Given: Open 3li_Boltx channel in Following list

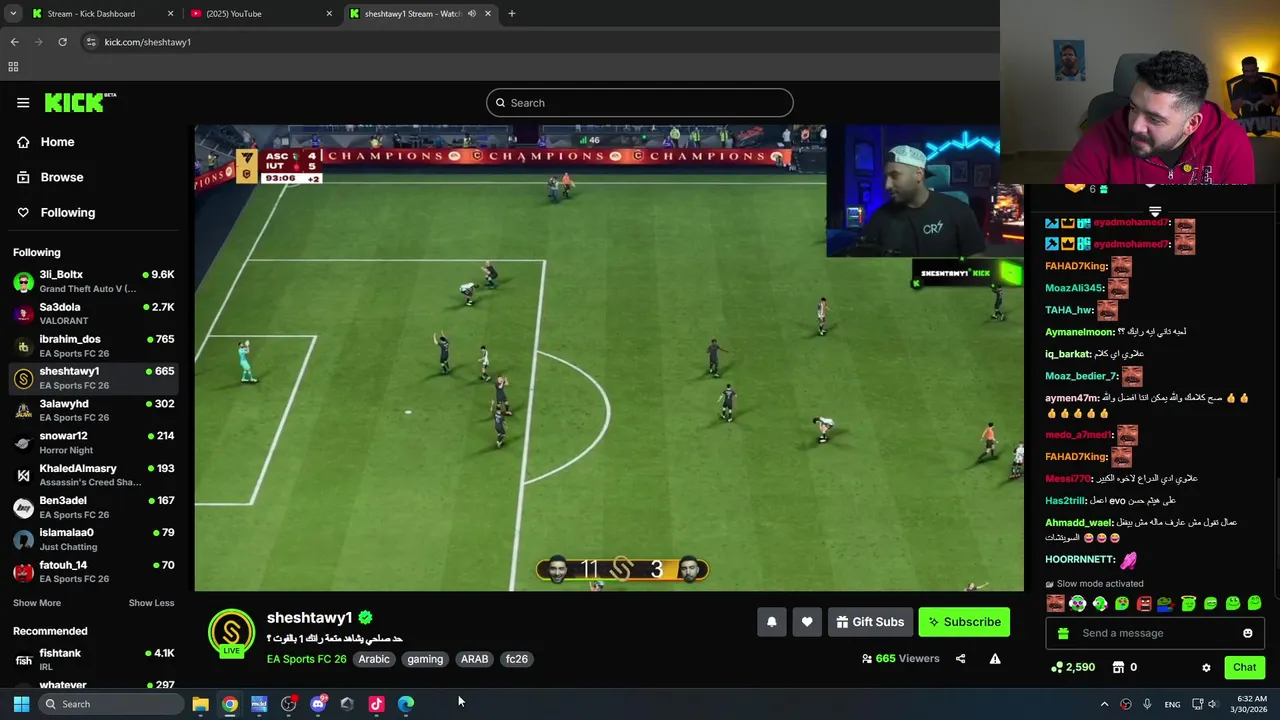Looking at the screenshot, I should pos(94,281).
